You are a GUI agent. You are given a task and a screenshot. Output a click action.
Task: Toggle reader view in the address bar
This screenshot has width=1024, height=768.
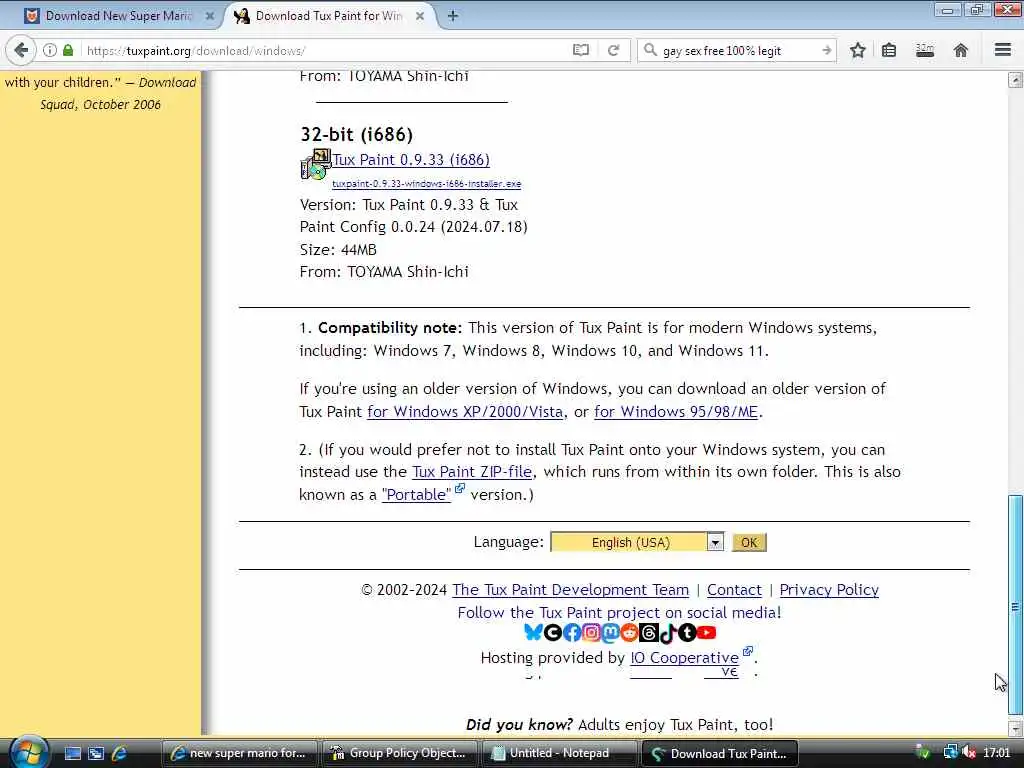581,50
